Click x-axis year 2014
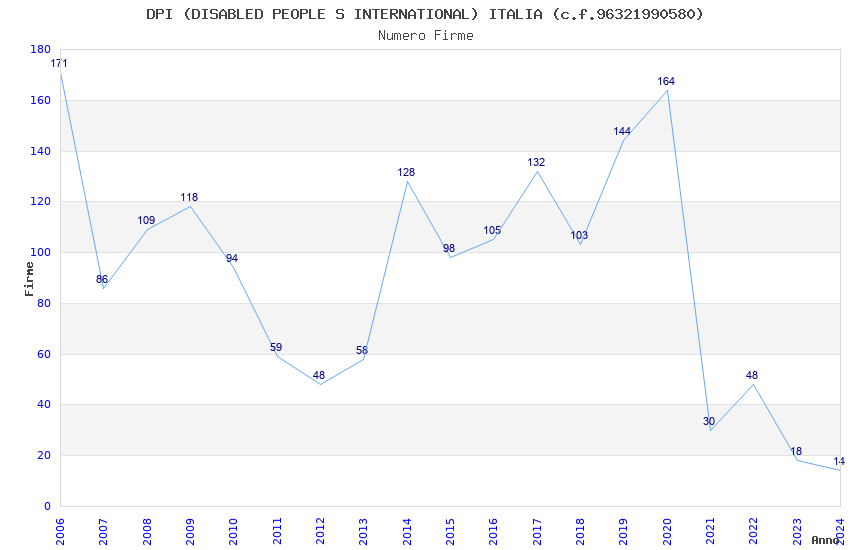This screenshot has width=850, height=550. click(407, 532)
